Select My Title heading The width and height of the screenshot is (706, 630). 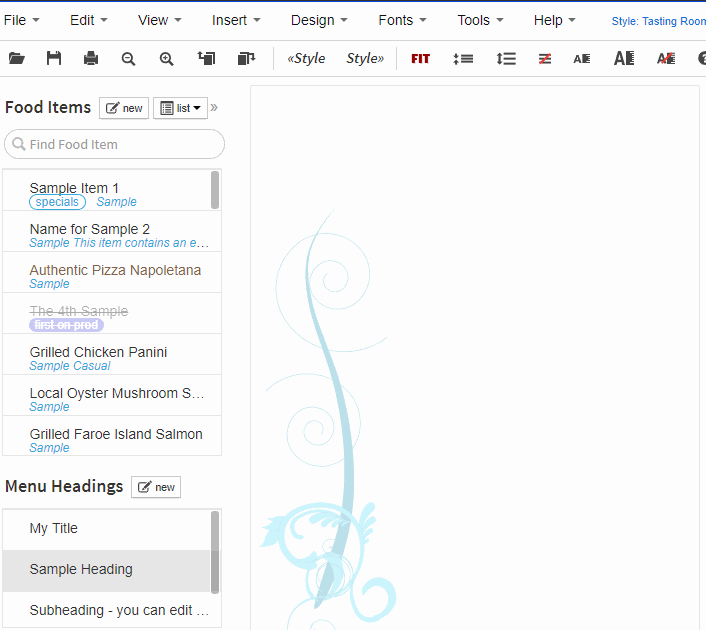pyautogui.click(x=107, y=530)
